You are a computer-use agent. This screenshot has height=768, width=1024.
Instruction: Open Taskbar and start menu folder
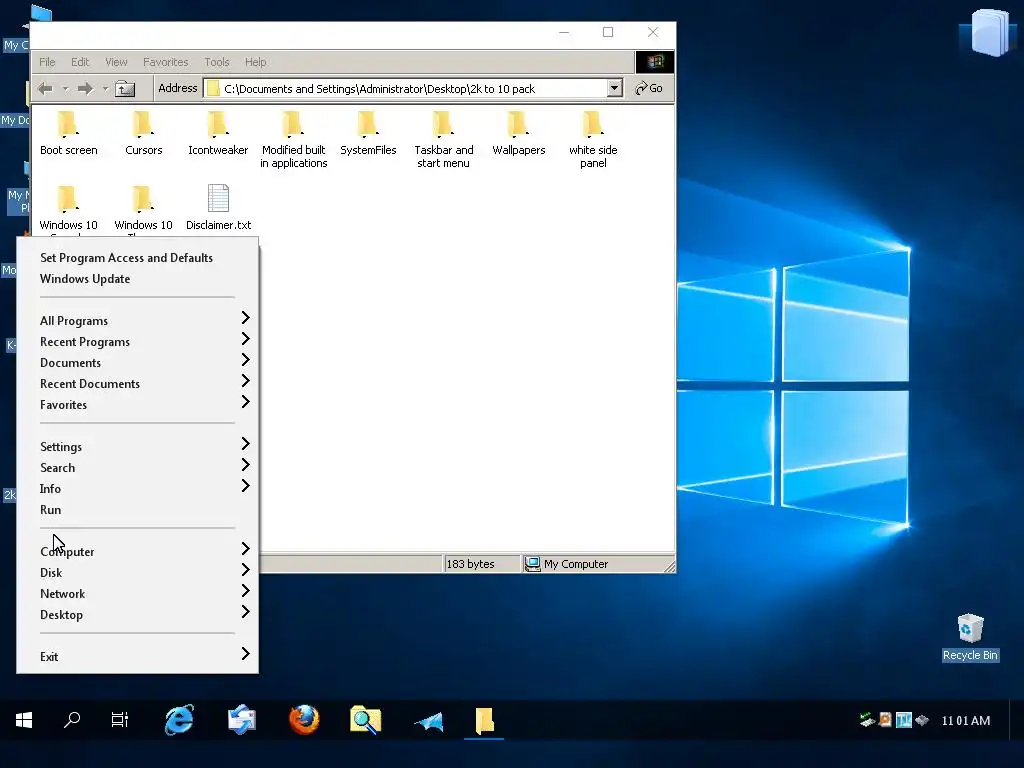point(443,140)
